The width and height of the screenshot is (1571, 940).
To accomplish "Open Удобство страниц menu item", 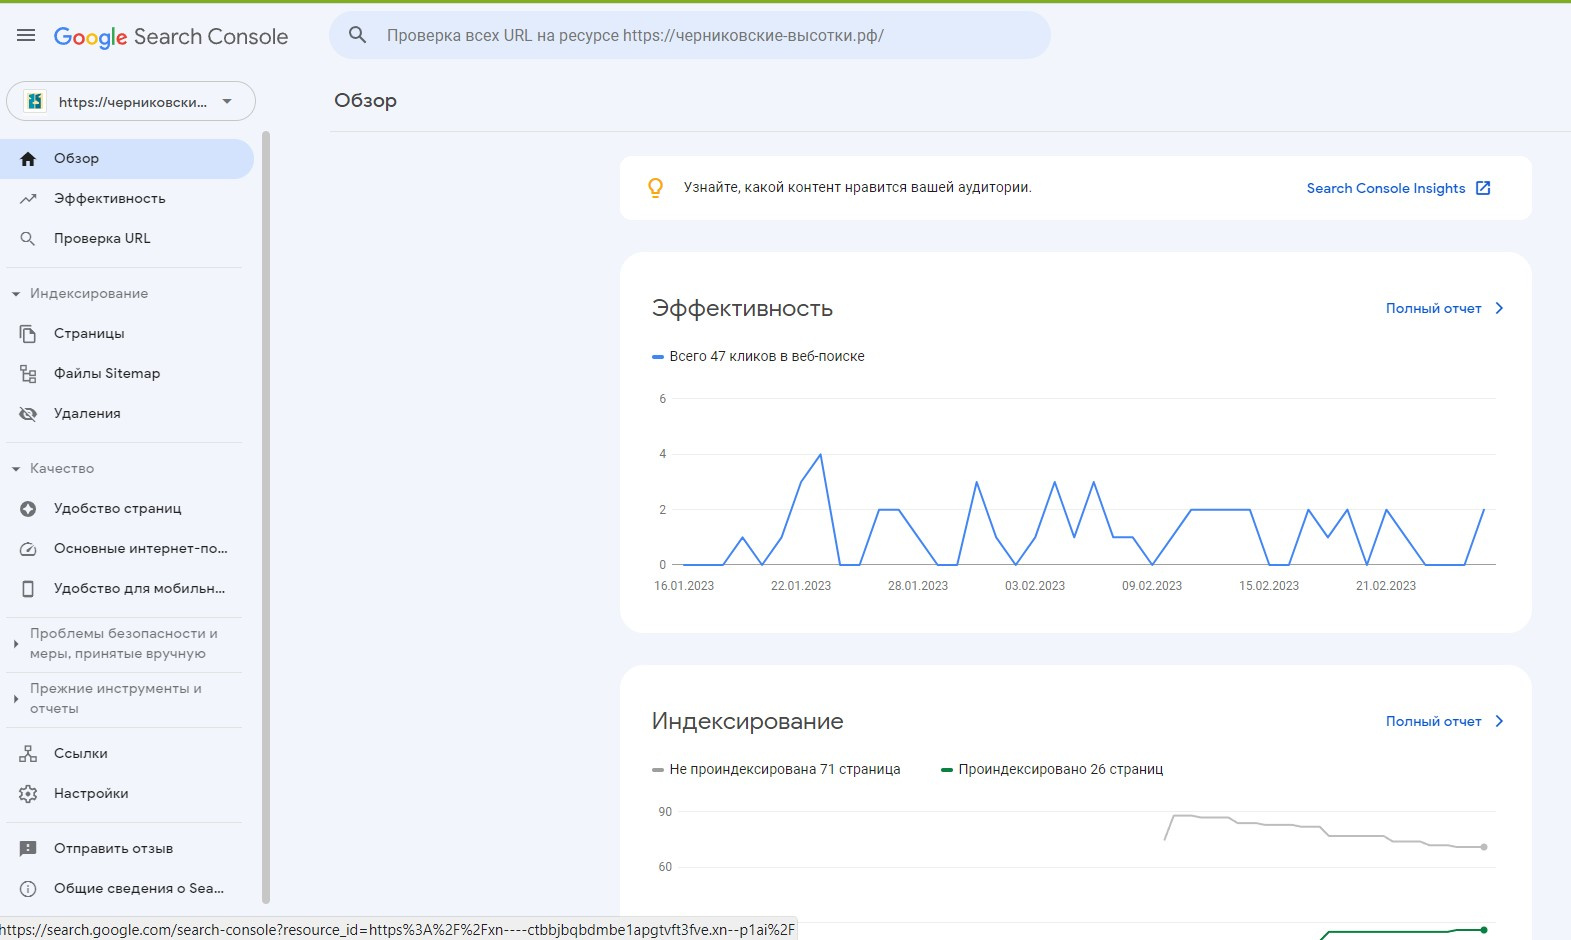I will (117, 509).
